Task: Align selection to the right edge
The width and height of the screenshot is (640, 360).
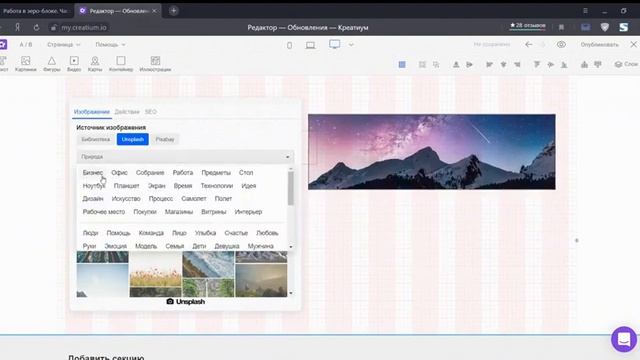Action: [517, 64]
